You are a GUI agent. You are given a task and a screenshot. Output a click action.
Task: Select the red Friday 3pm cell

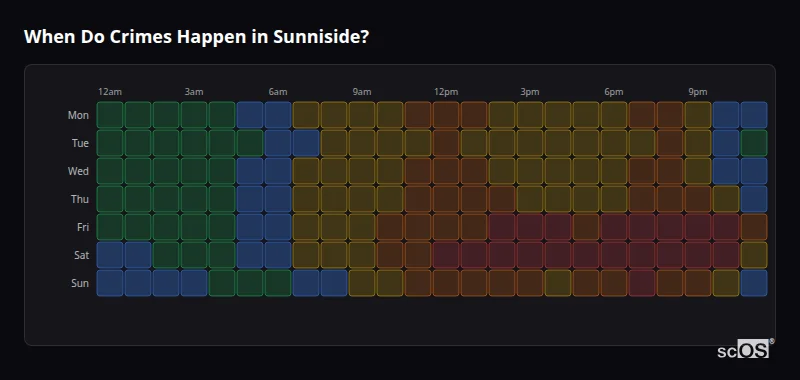530,227
